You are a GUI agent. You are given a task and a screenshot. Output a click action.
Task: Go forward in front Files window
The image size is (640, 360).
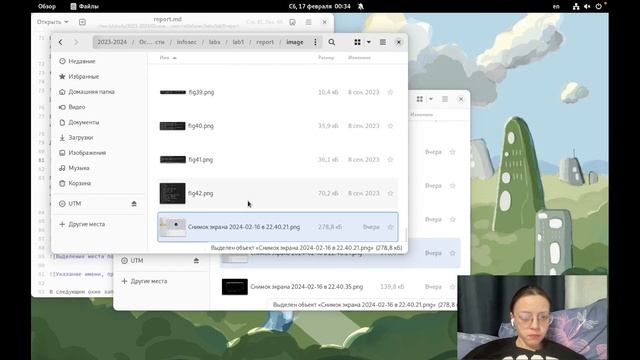coord(76,42)
